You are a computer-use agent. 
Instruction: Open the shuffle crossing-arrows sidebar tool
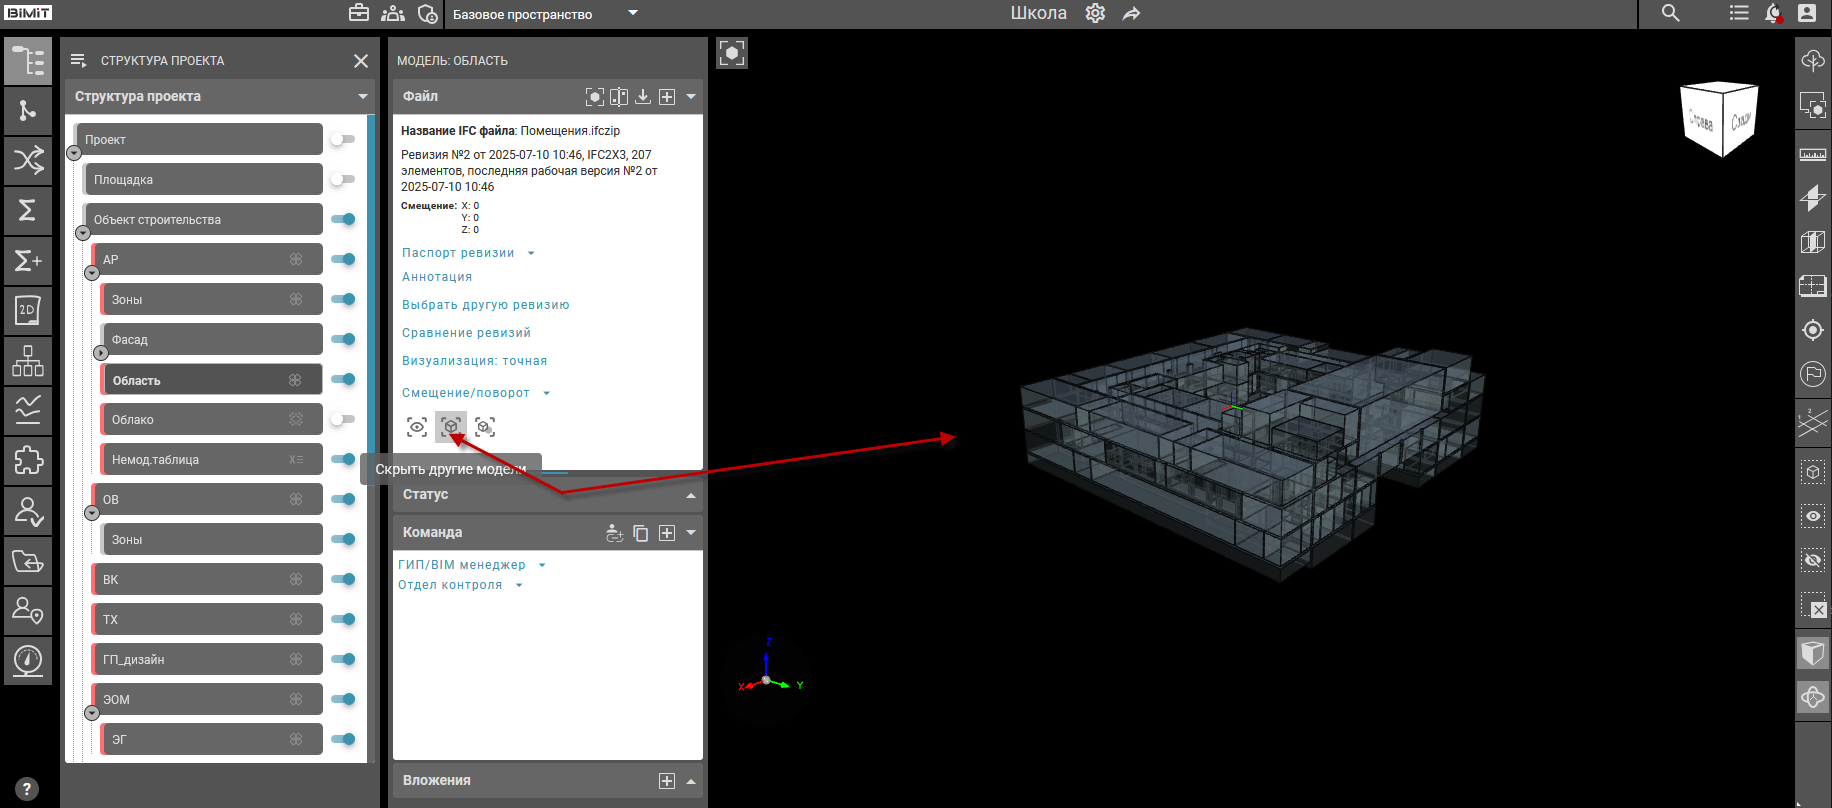[28, 160]
